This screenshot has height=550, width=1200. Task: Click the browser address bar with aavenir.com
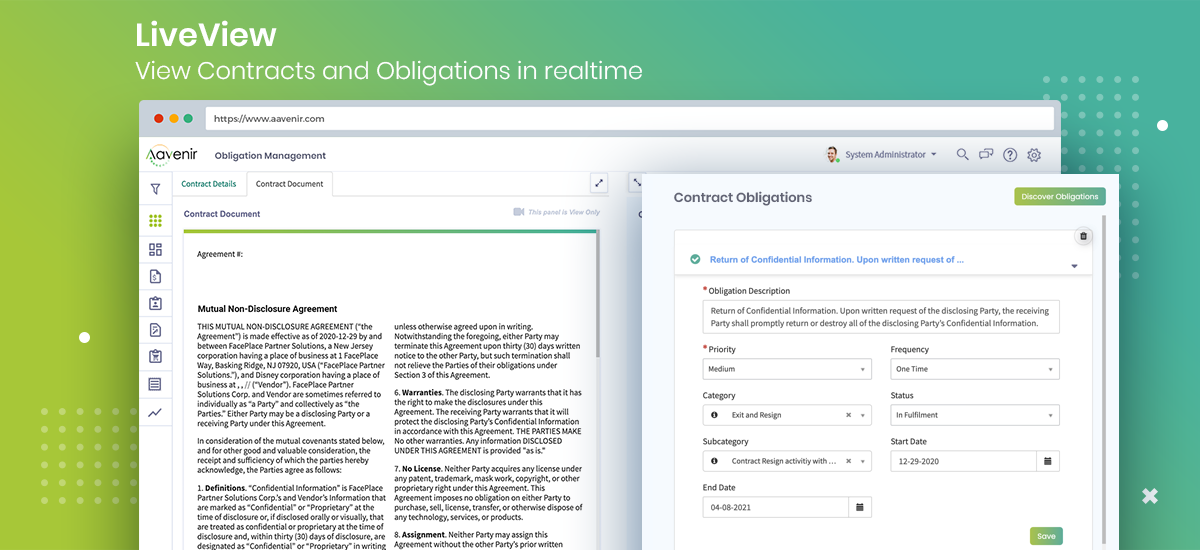pyautogui.click(x=630, y=118)
